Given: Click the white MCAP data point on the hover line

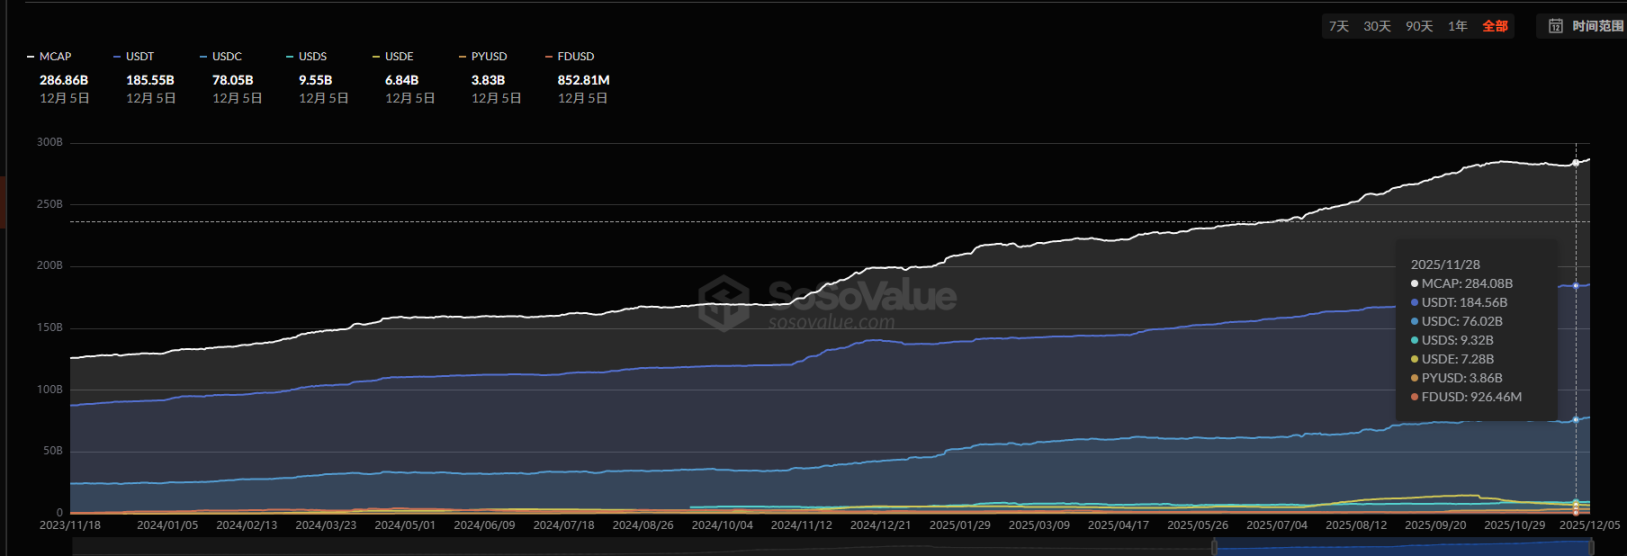Looking at the screenshot, I should (1576, 163).
